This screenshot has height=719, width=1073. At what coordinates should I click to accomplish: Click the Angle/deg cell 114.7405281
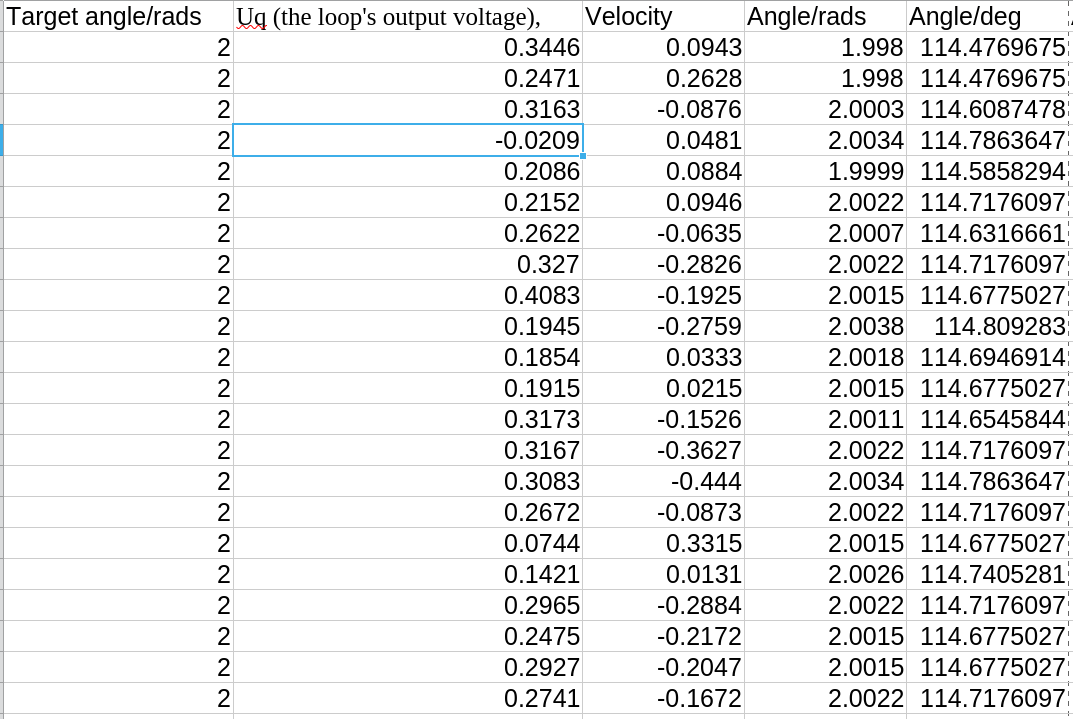(987, 574)
